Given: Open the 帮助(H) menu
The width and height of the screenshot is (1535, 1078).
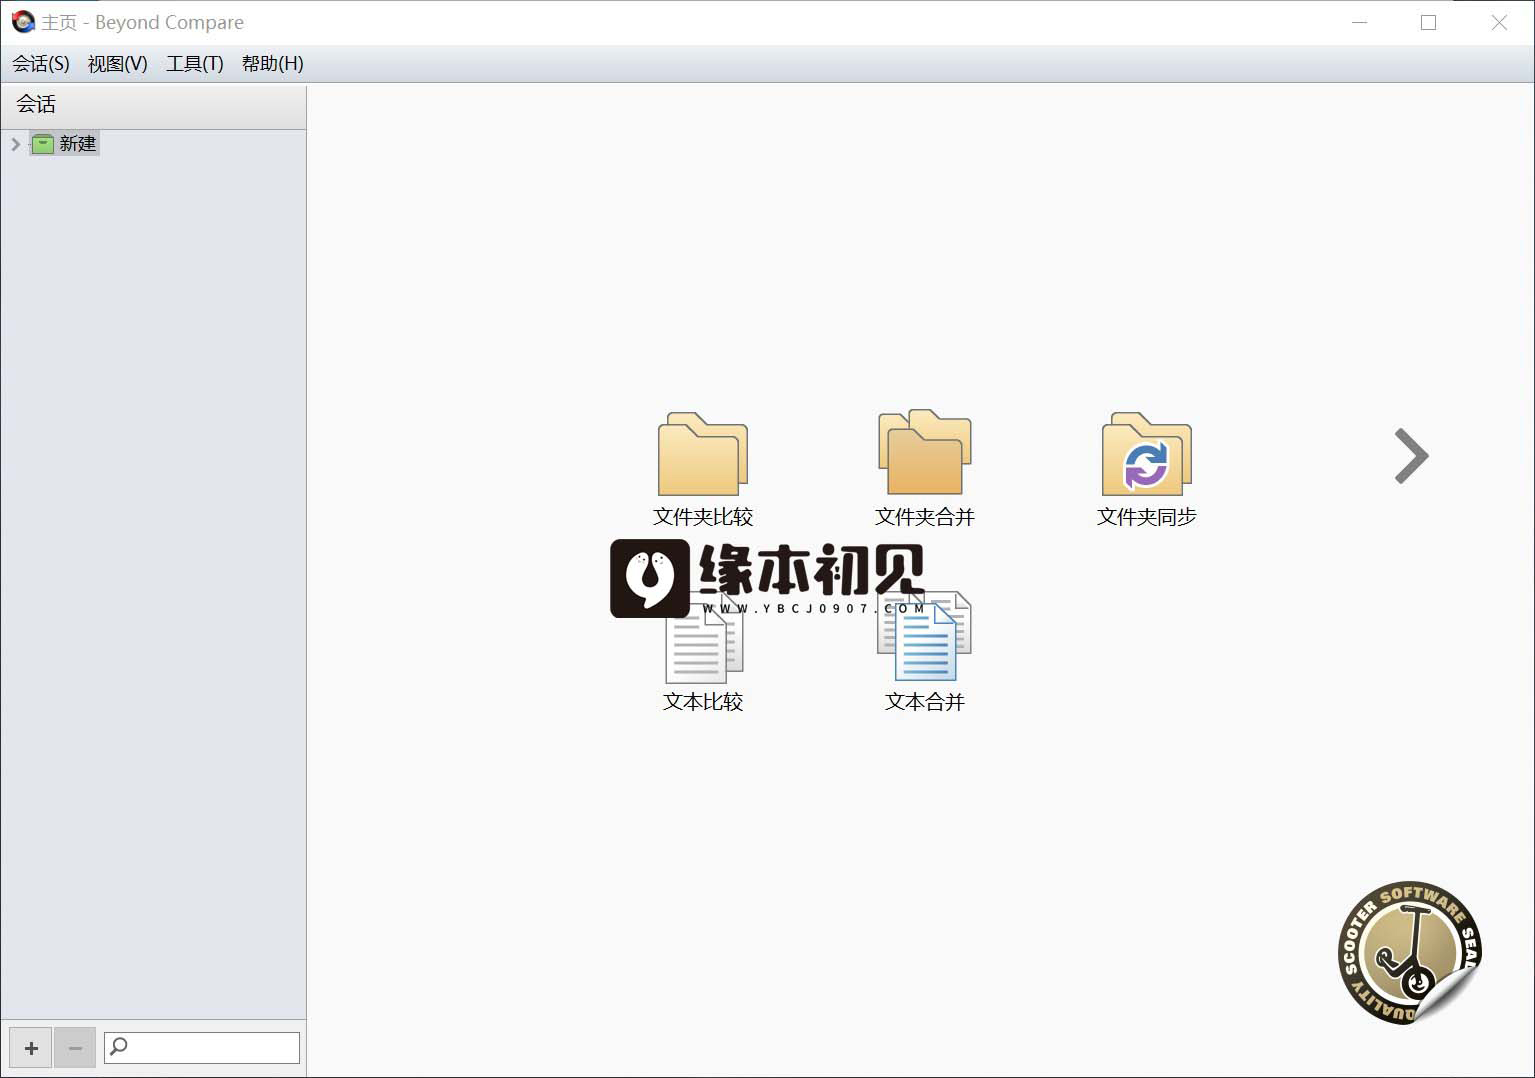Looking at the screenshot, I should 273,64.
